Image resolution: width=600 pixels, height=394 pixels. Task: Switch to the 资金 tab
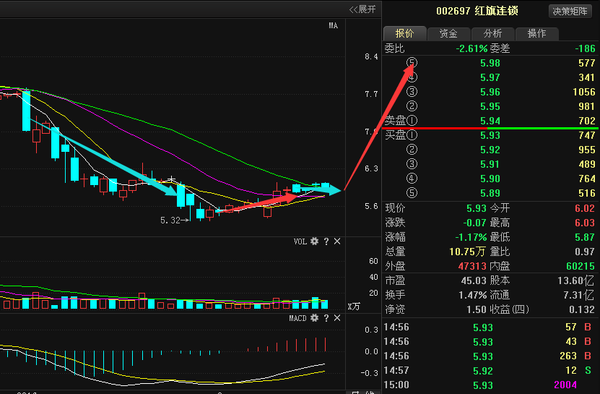[448, 33]
